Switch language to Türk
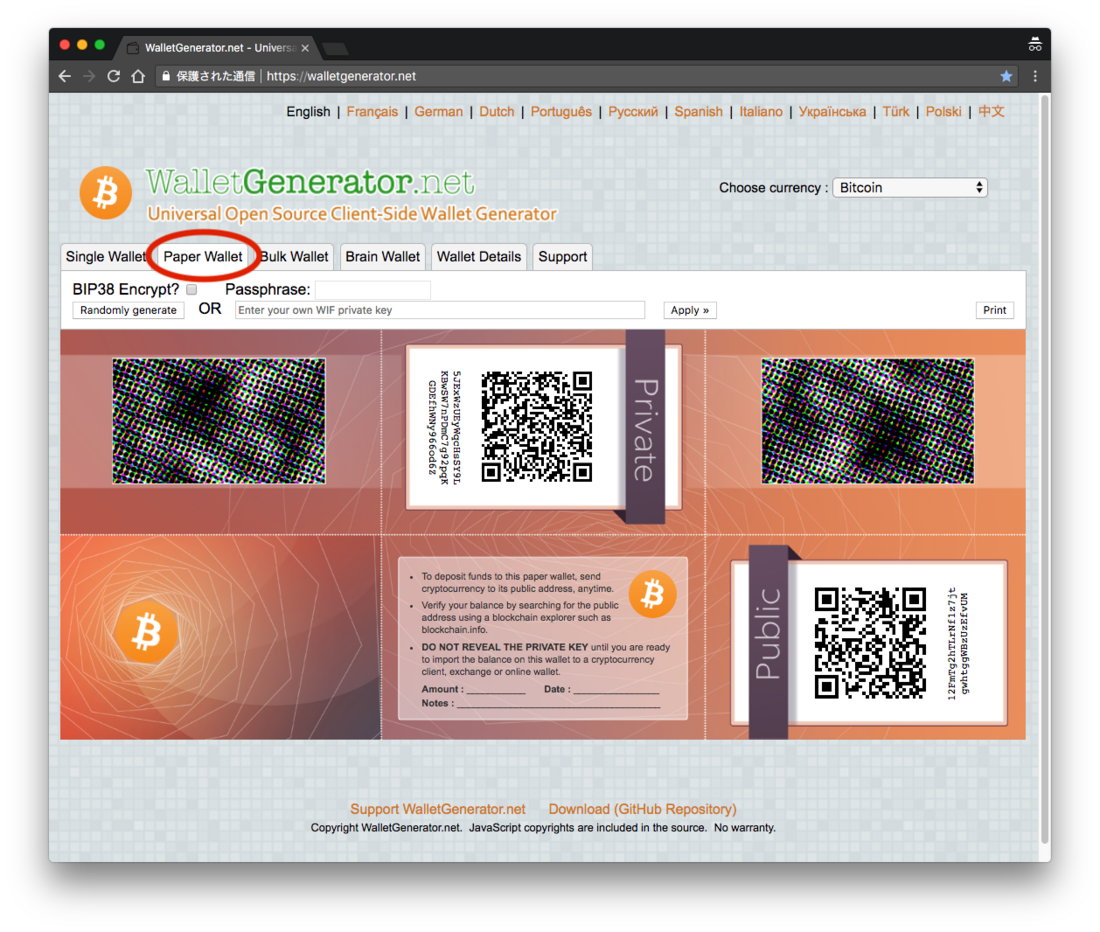The height and width of the screenshot is (932, 1100). pyautogui.click(x=895, y=112)
